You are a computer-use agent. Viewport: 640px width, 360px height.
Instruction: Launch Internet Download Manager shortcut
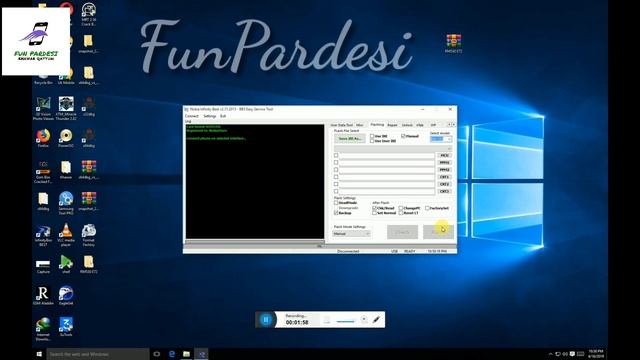coord(43,329)
